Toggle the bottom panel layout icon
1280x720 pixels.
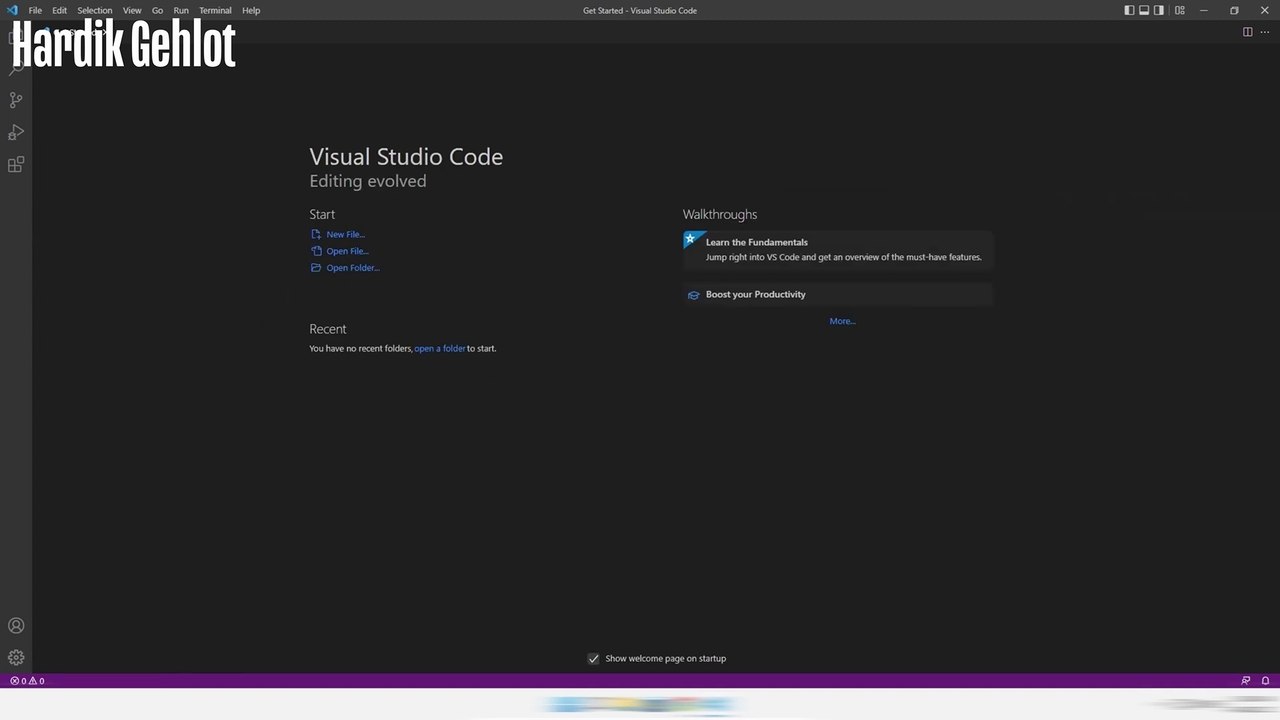point(1144,10)
